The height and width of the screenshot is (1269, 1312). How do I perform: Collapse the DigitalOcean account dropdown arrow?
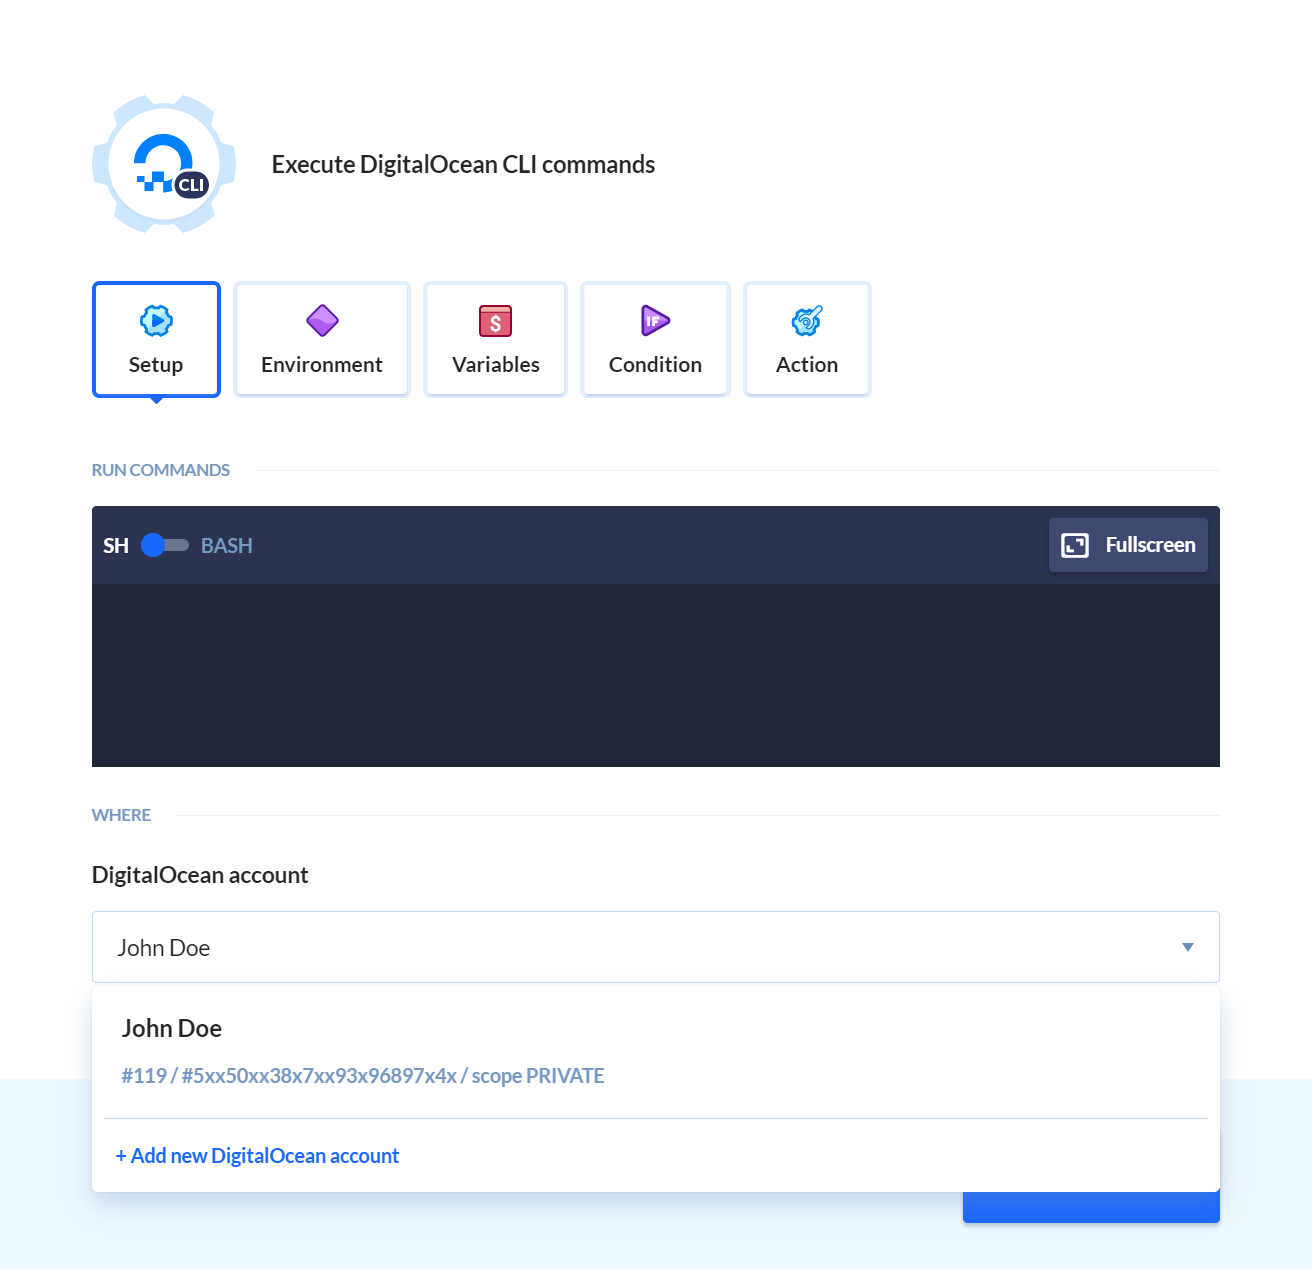(1188, 947)
